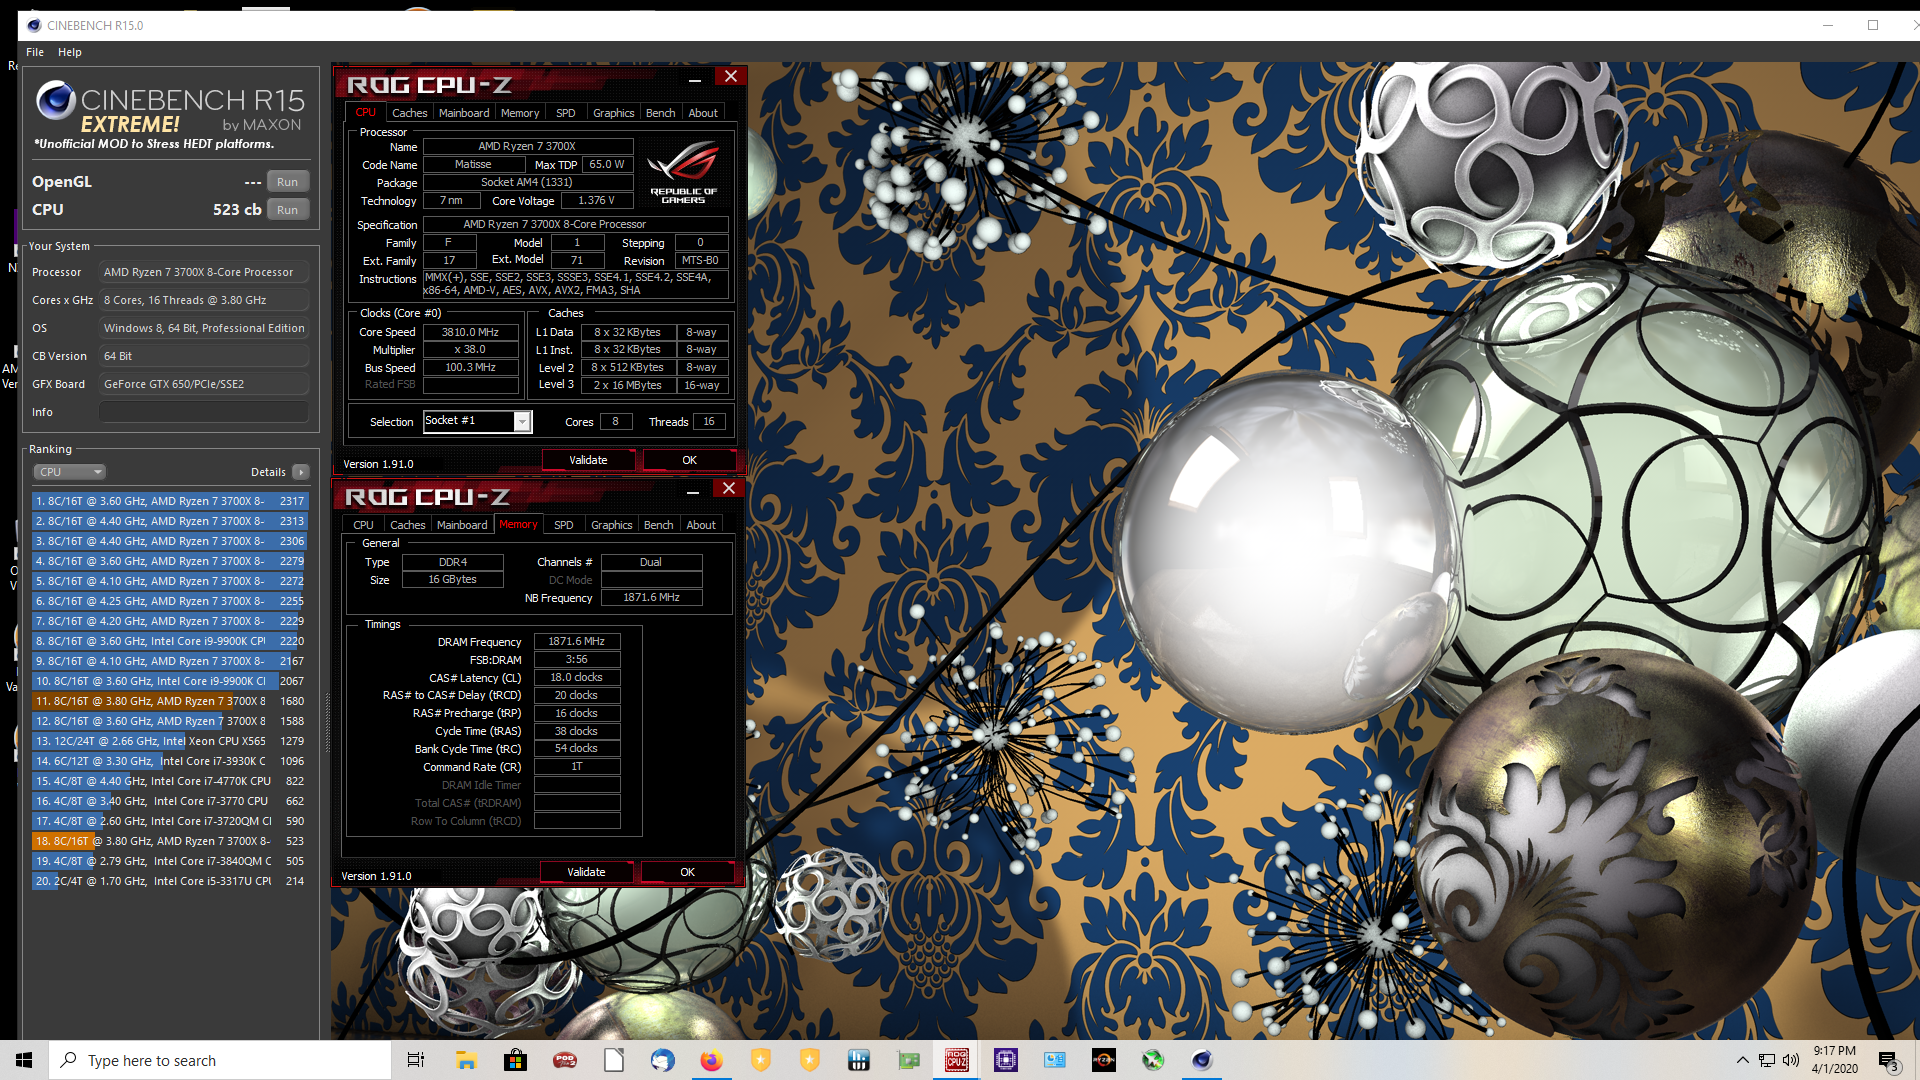Switch to Caches tab in processor CPU-Z window

[x=409, y=113]
